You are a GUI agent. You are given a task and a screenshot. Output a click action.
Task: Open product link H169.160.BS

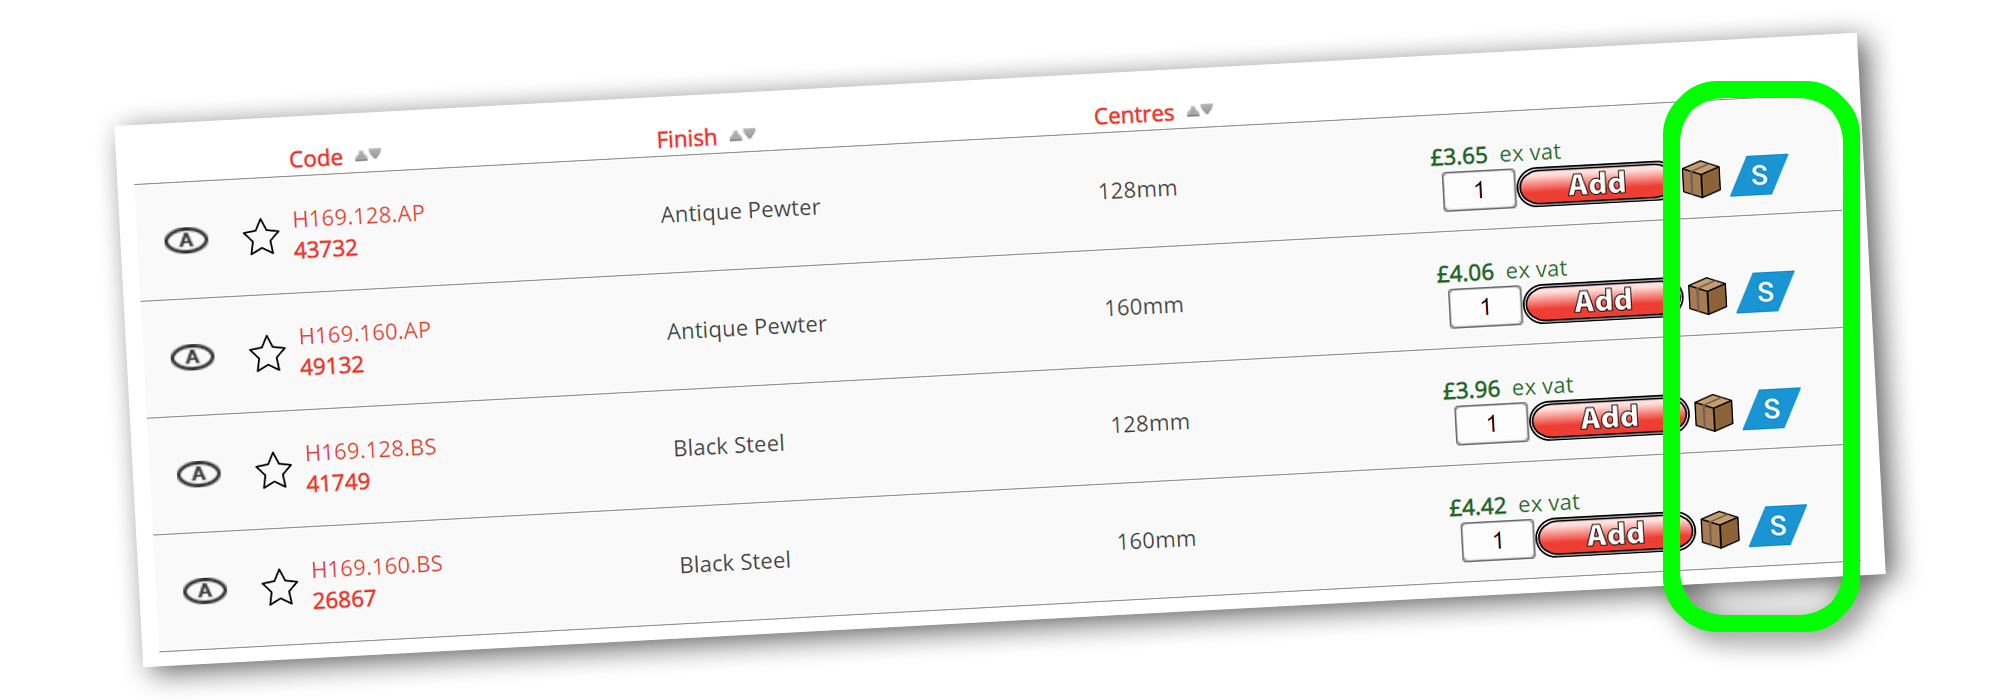[377, 566]
